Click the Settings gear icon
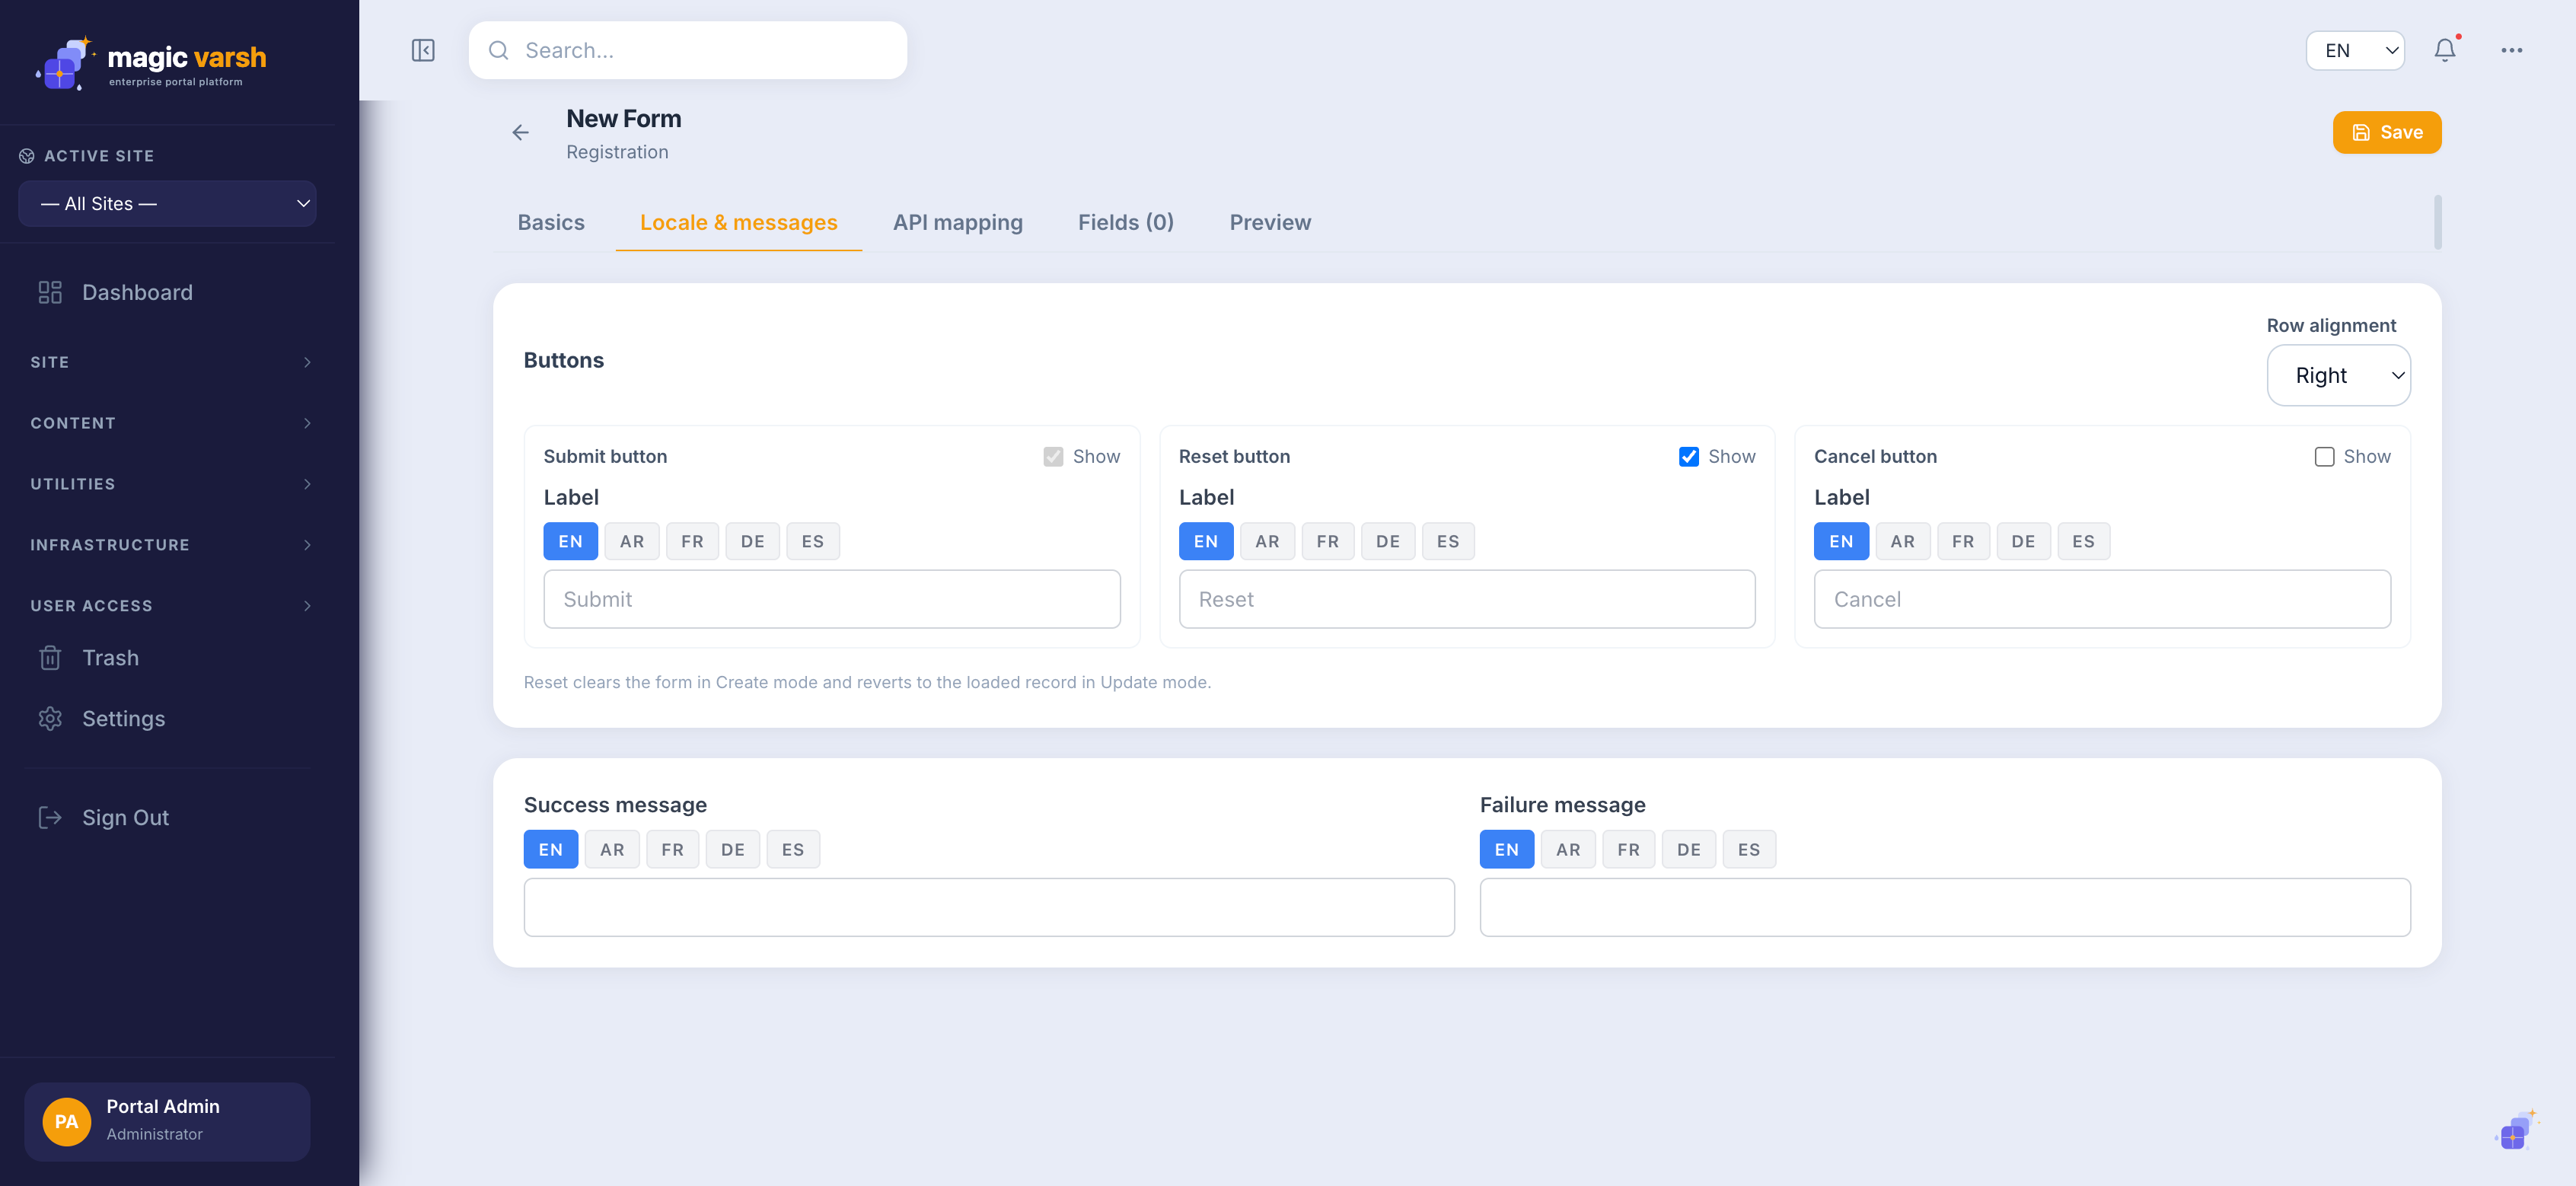This screenshot has width=2576, height=1186. click(50, 719)
